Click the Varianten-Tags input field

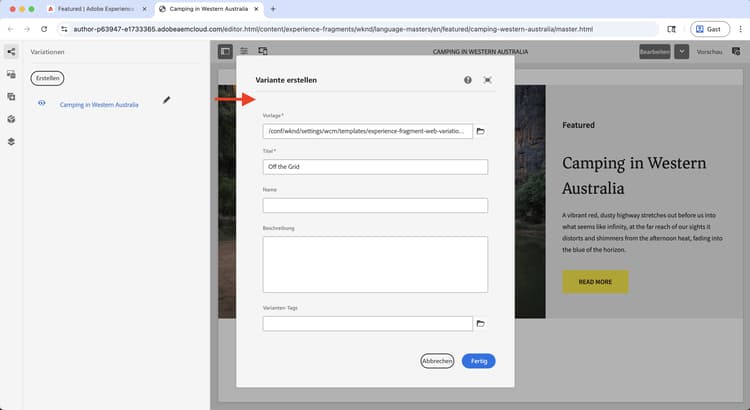(367, 324)
